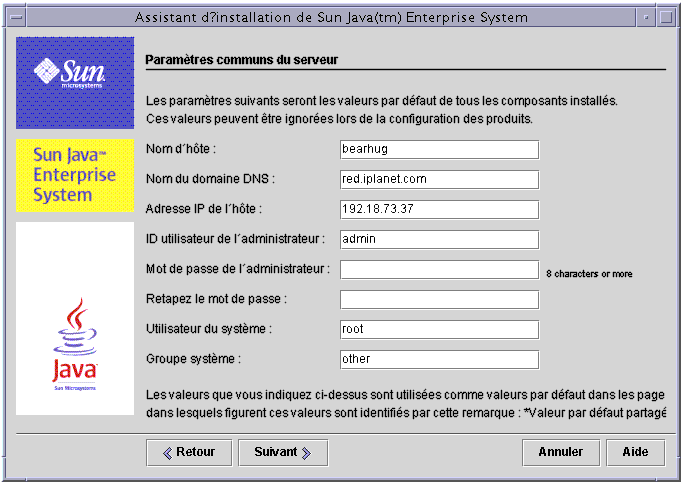Edit the Groupe système field containing other

click(439, 359)
